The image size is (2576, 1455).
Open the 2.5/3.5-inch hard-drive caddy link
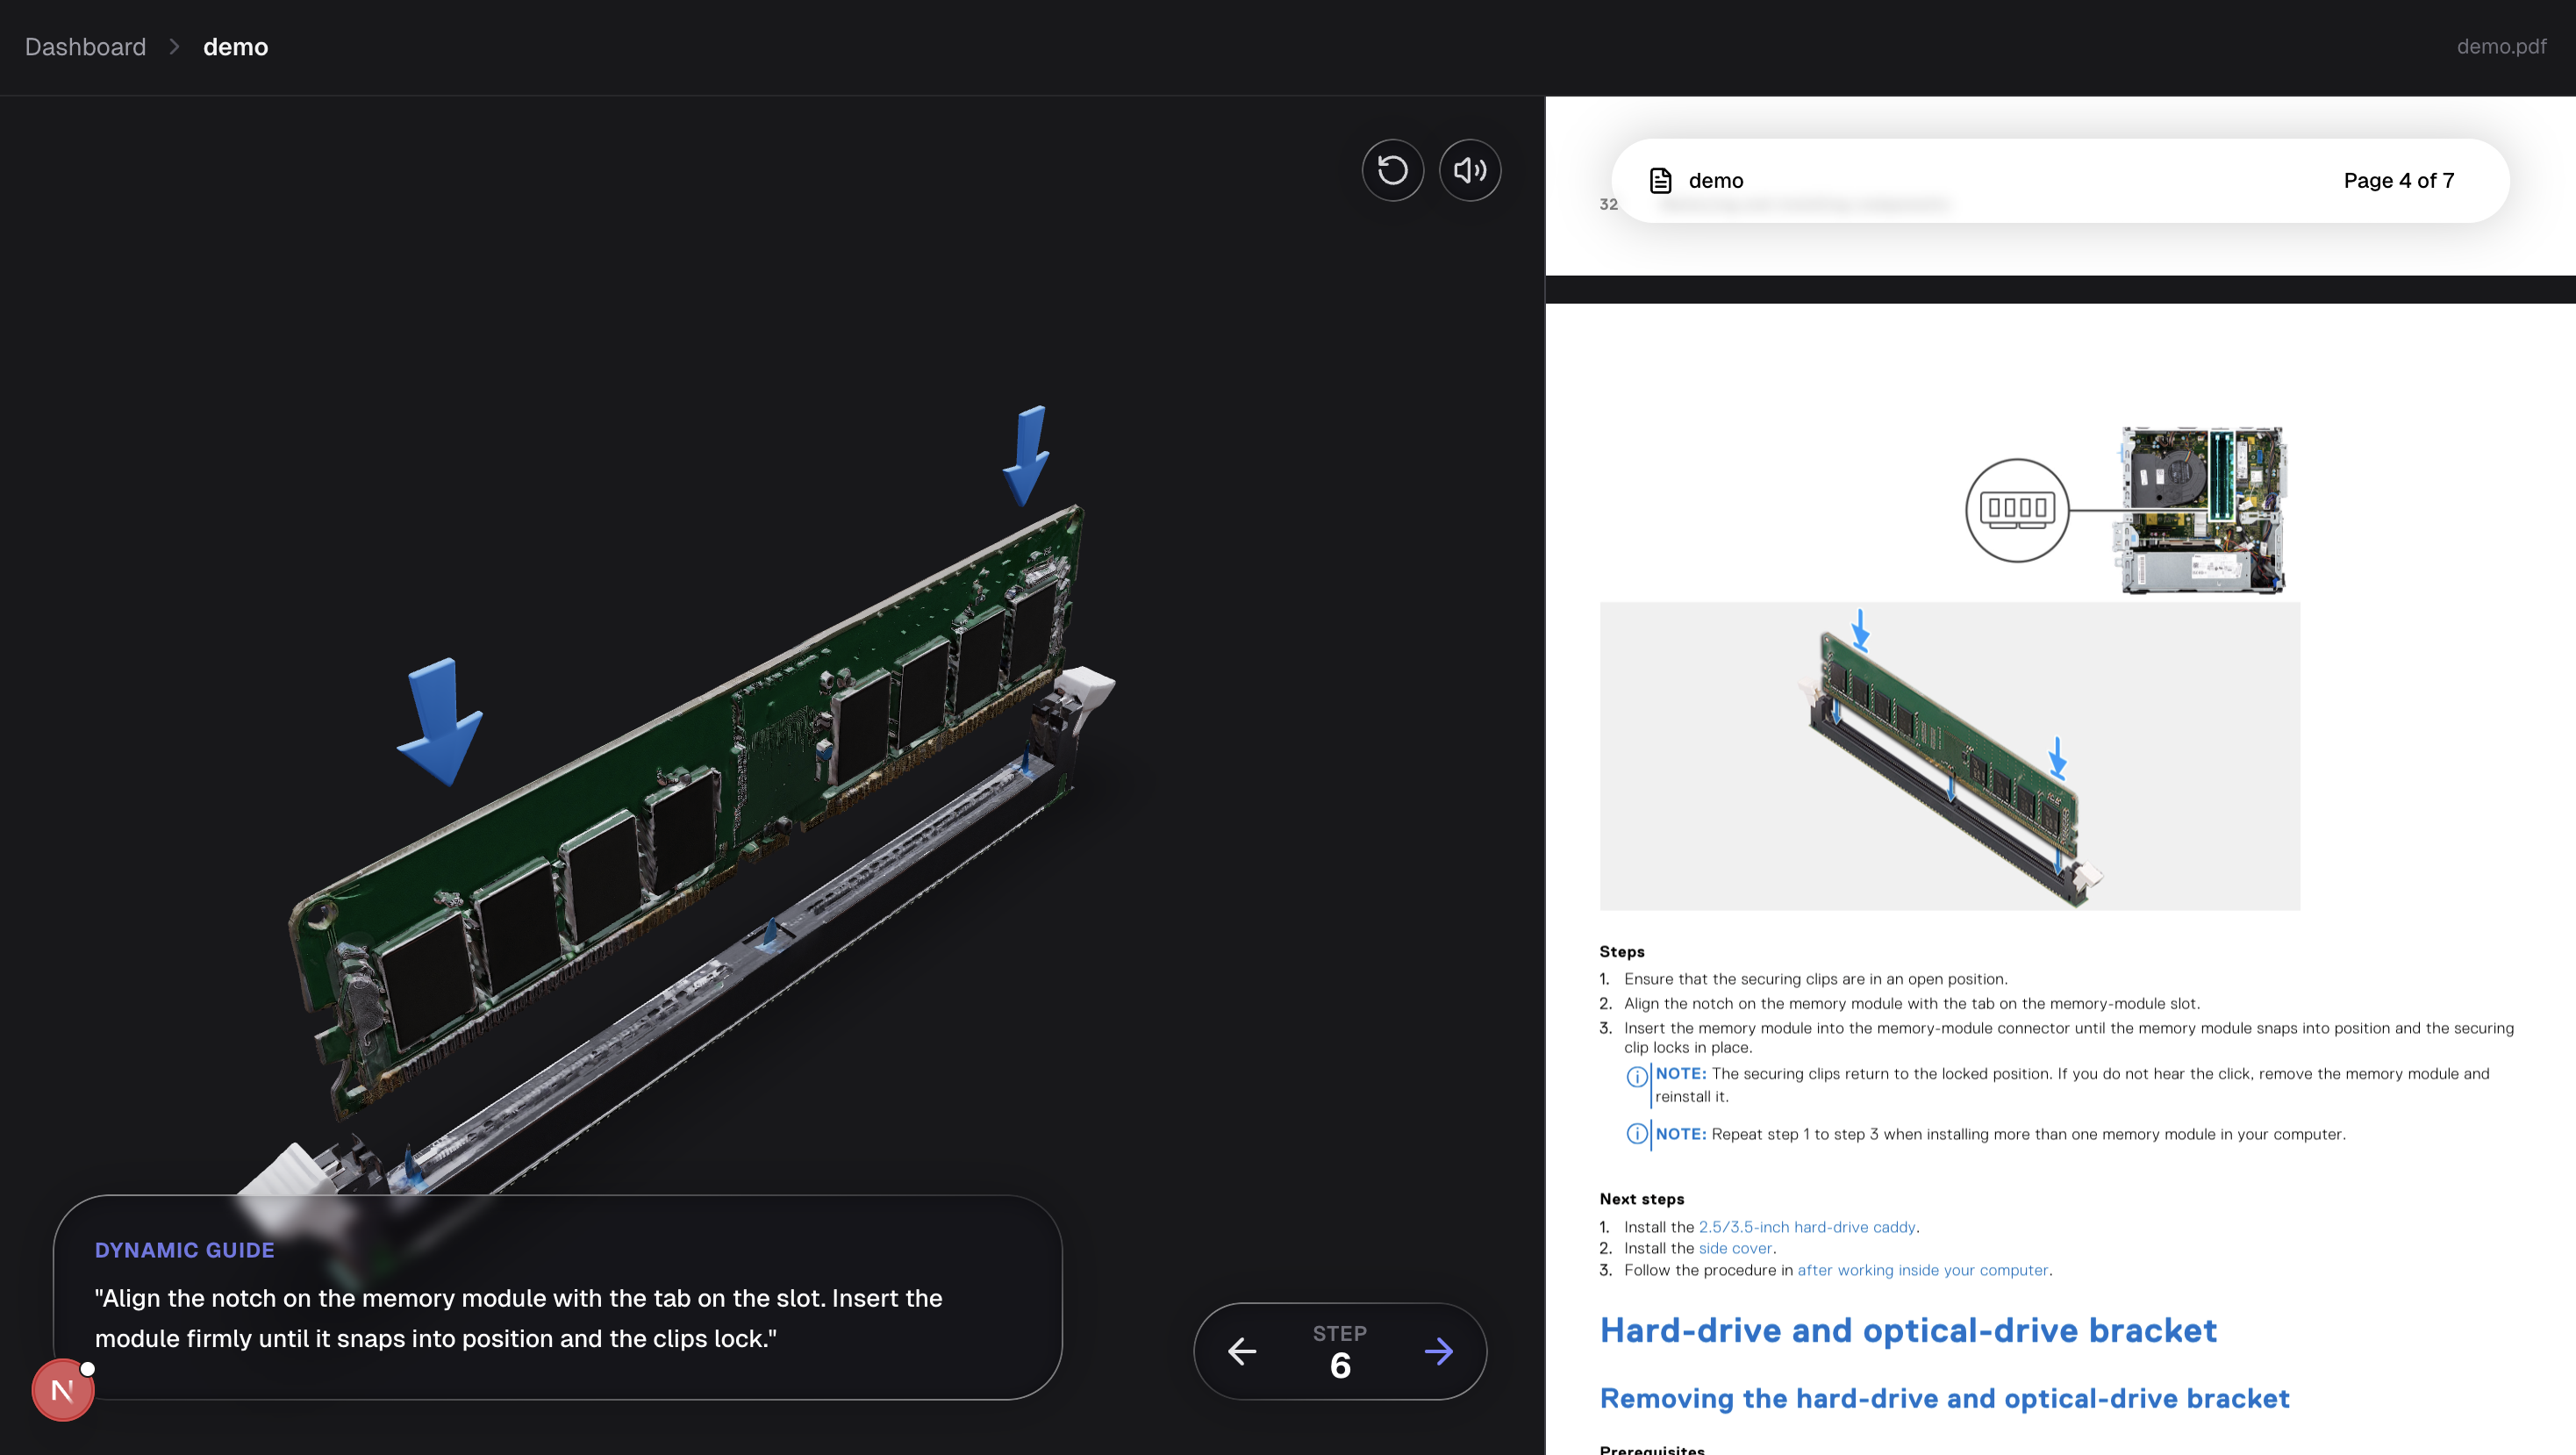1806,1226
